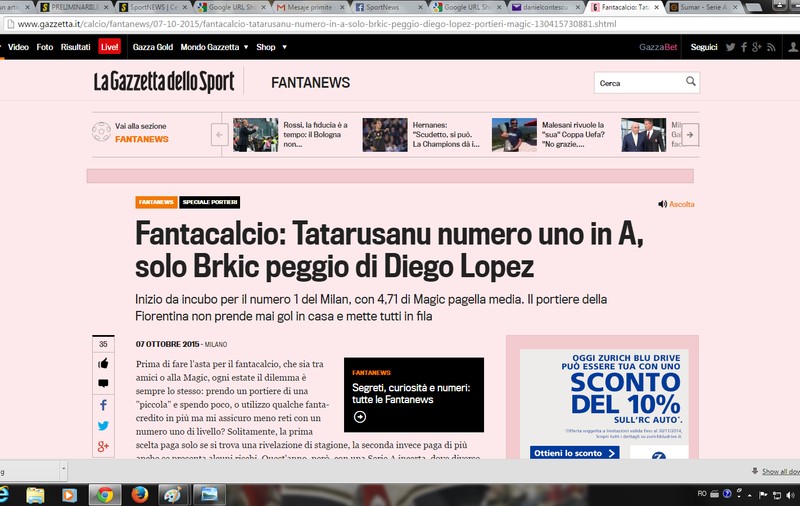Switch to Facebook SportNews browser tab
The width and height of the screenshot is (800, 506).
pos(389,7)
